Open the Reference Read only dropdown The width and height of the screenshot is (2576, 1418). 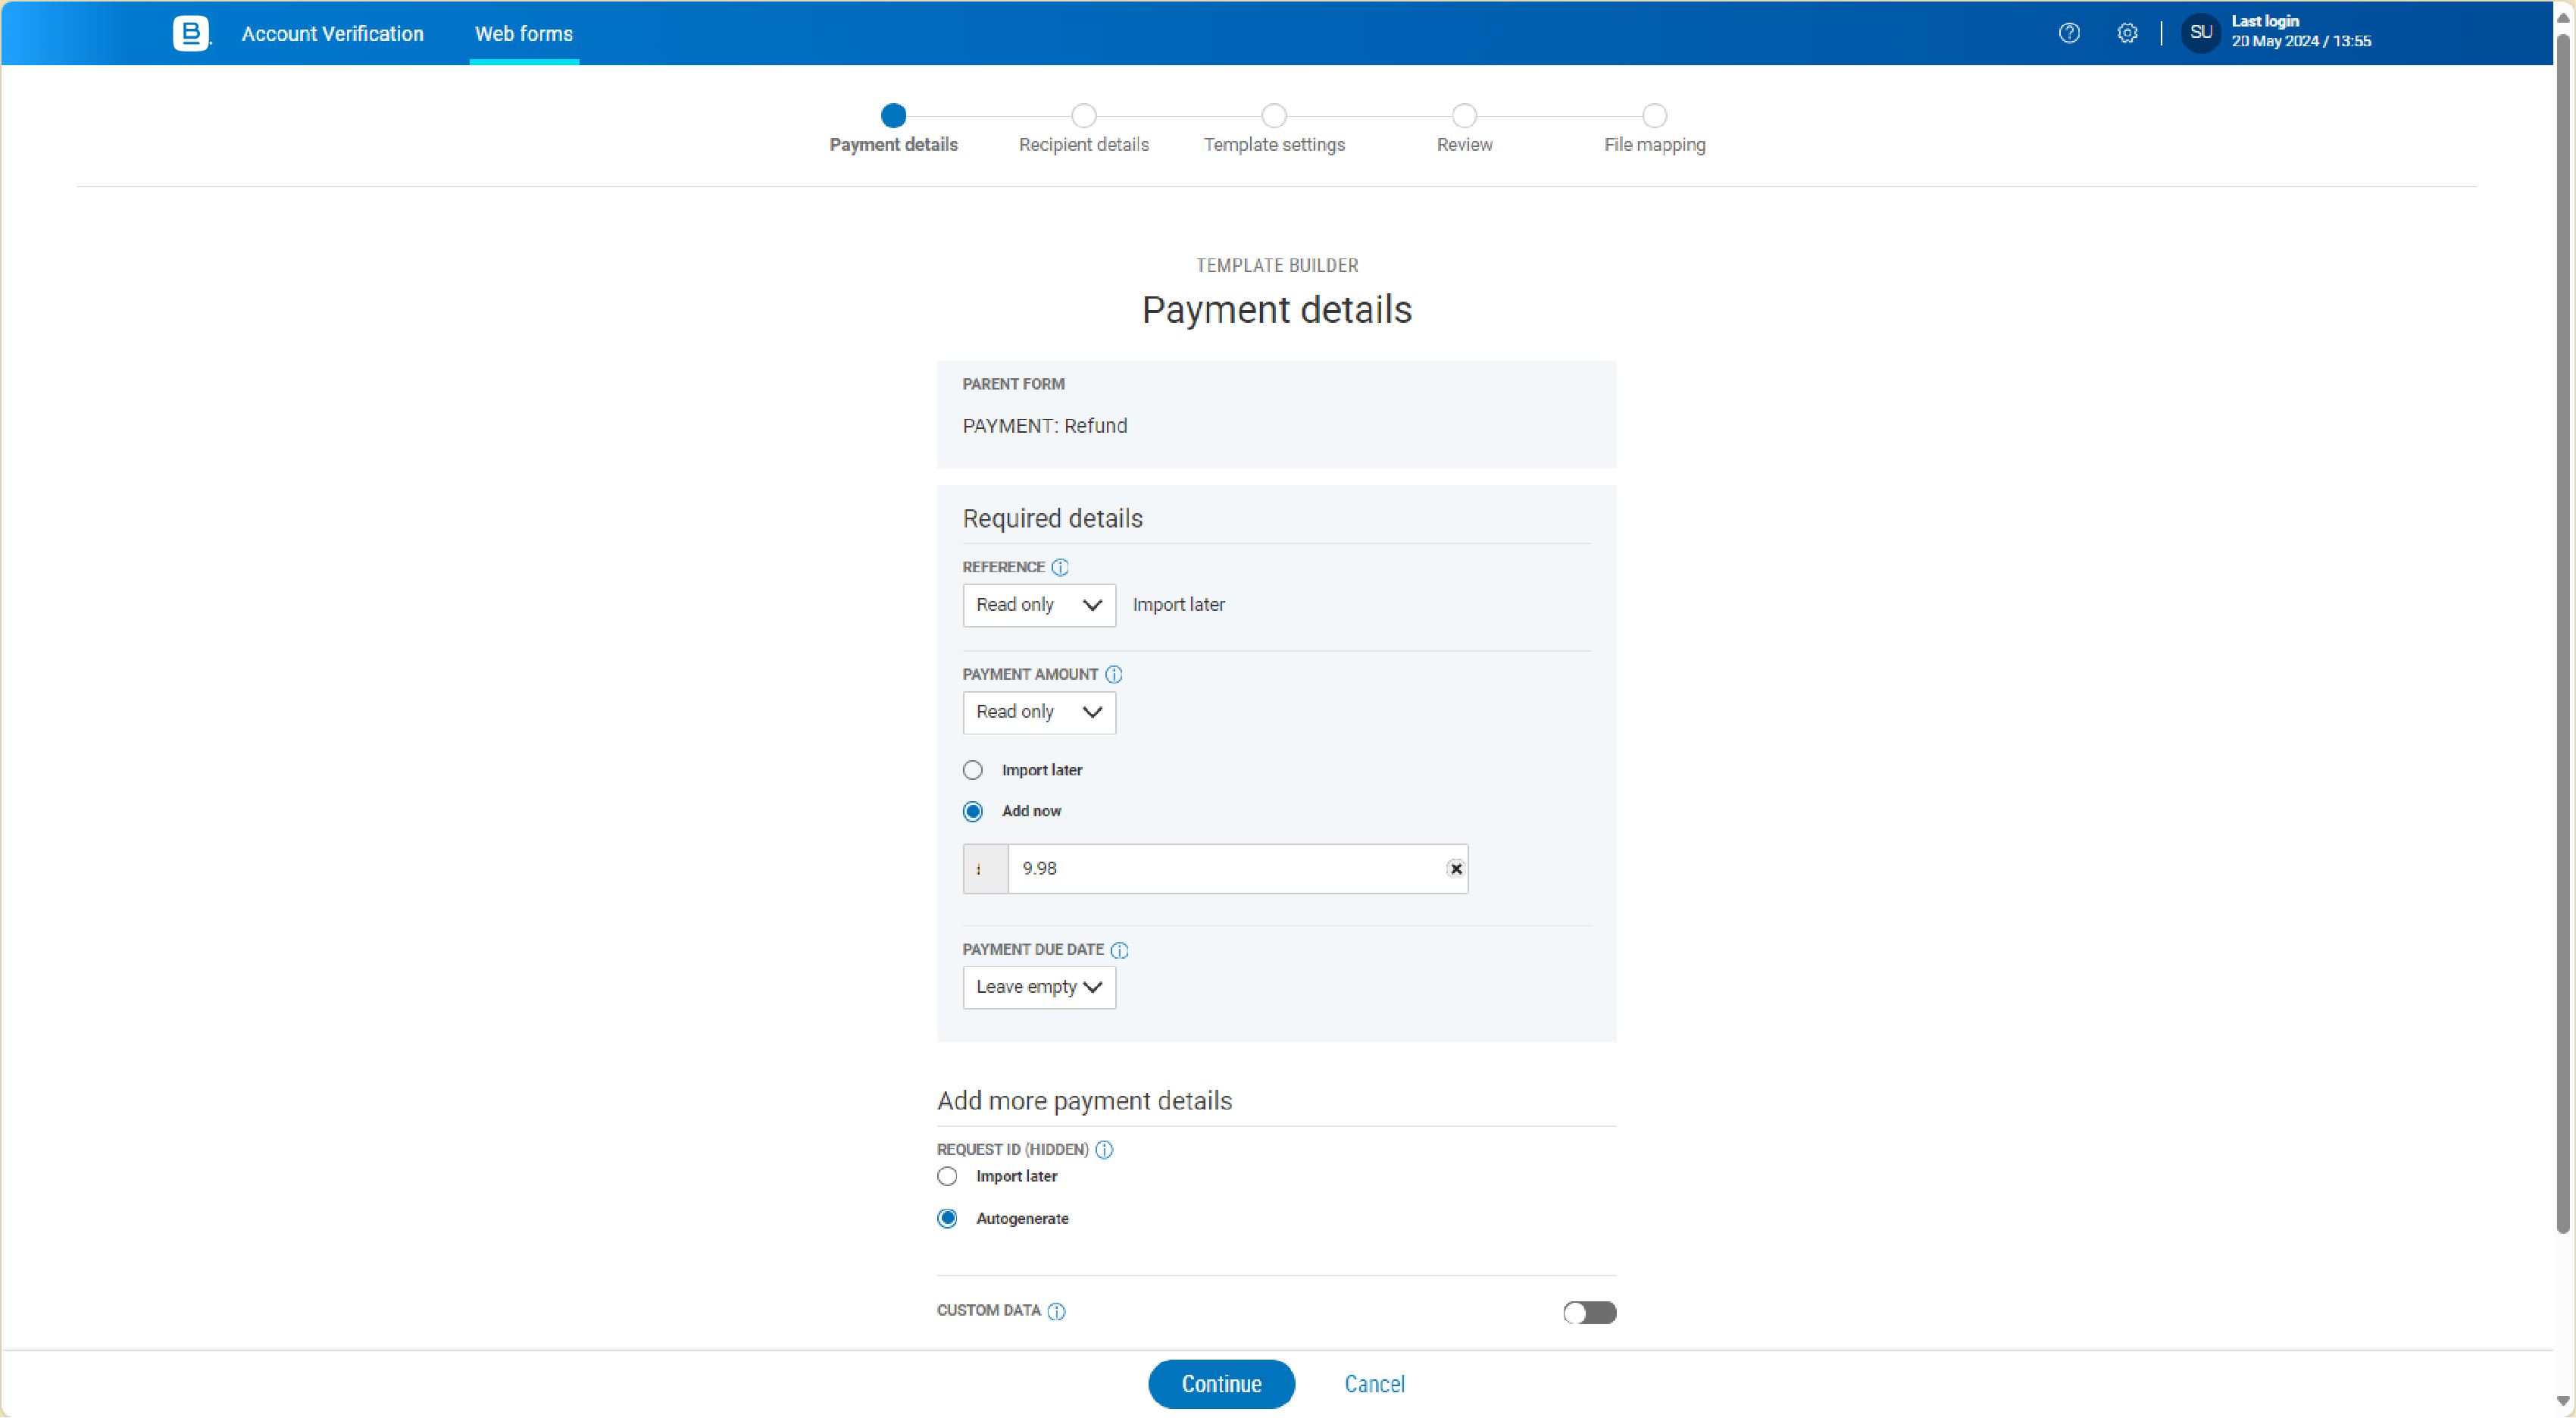(1038, 605)
